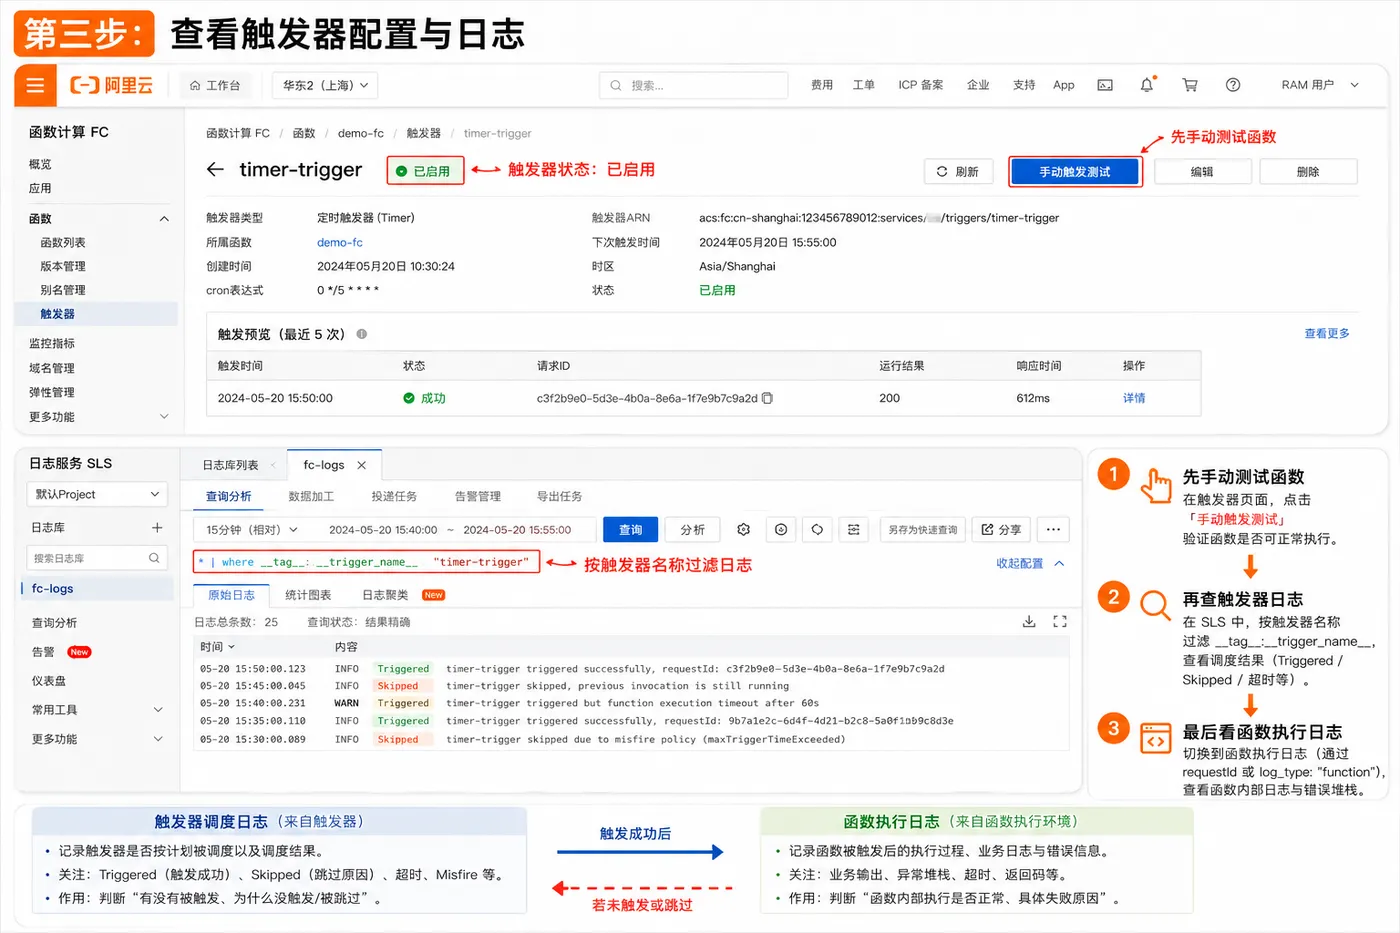Select the fc-logs logstore item
The image size is (1400, 933).
point(96,589)
